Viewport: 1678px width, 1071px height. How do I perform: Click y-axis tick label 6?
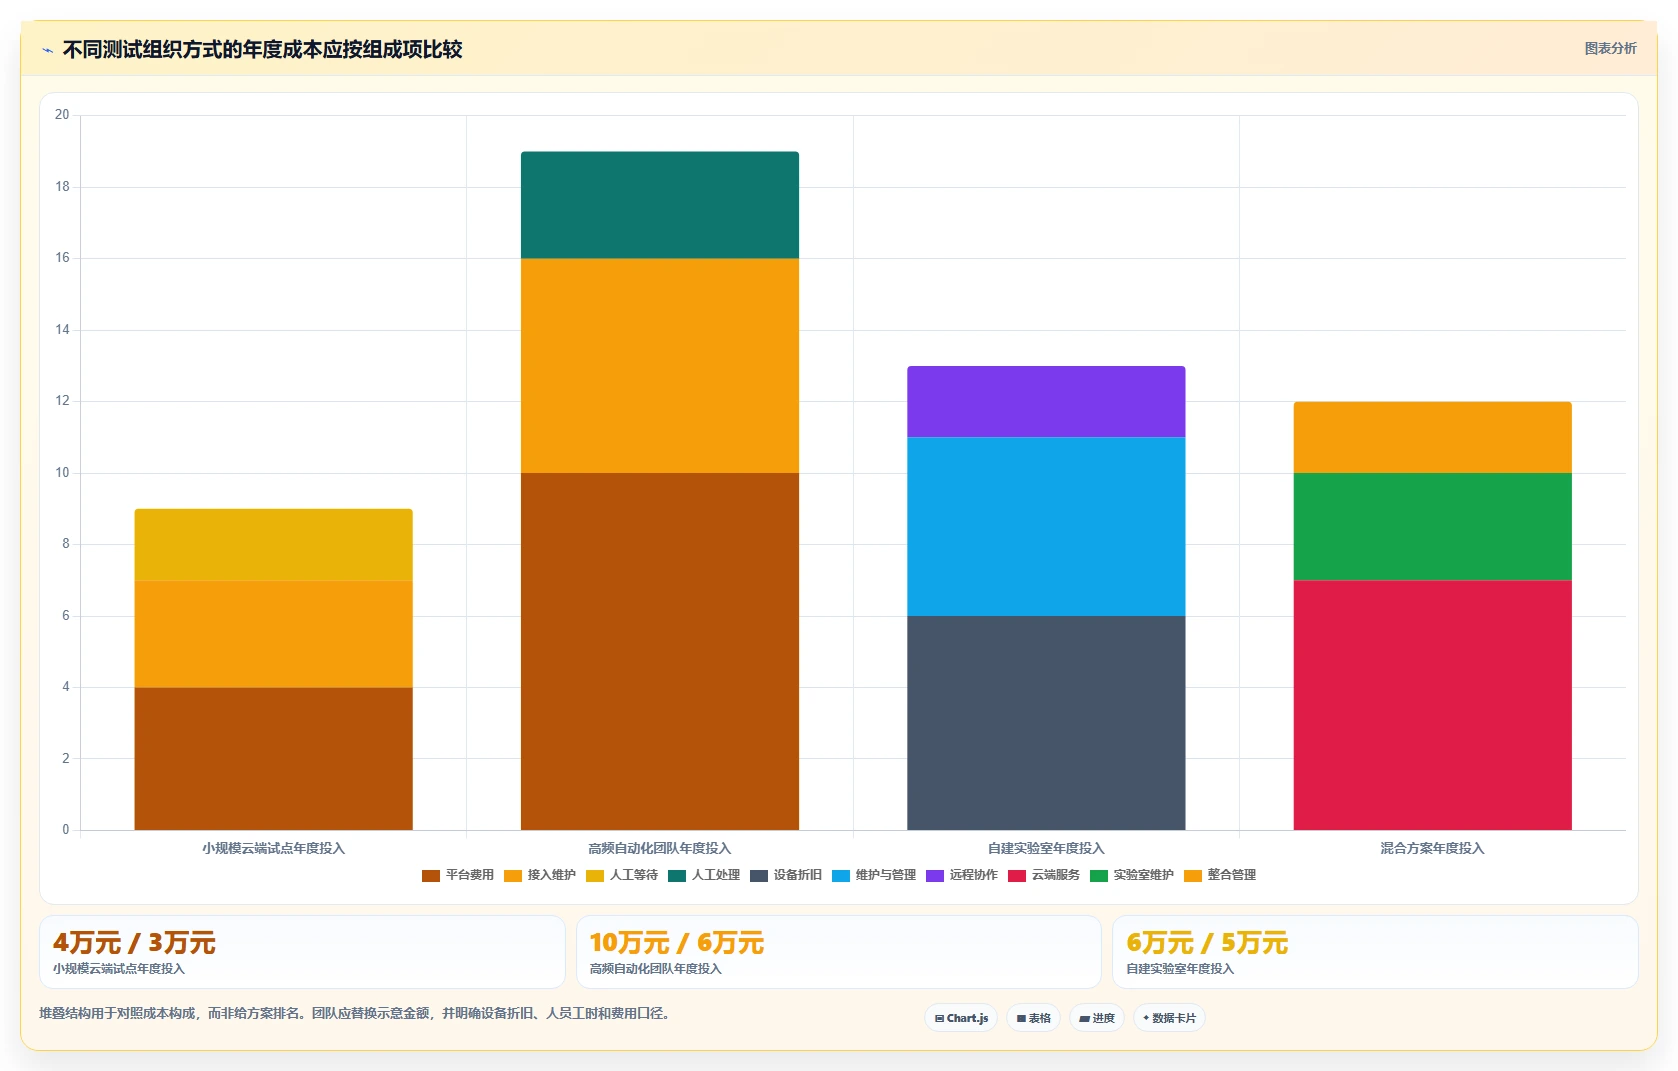pos(66,616)
